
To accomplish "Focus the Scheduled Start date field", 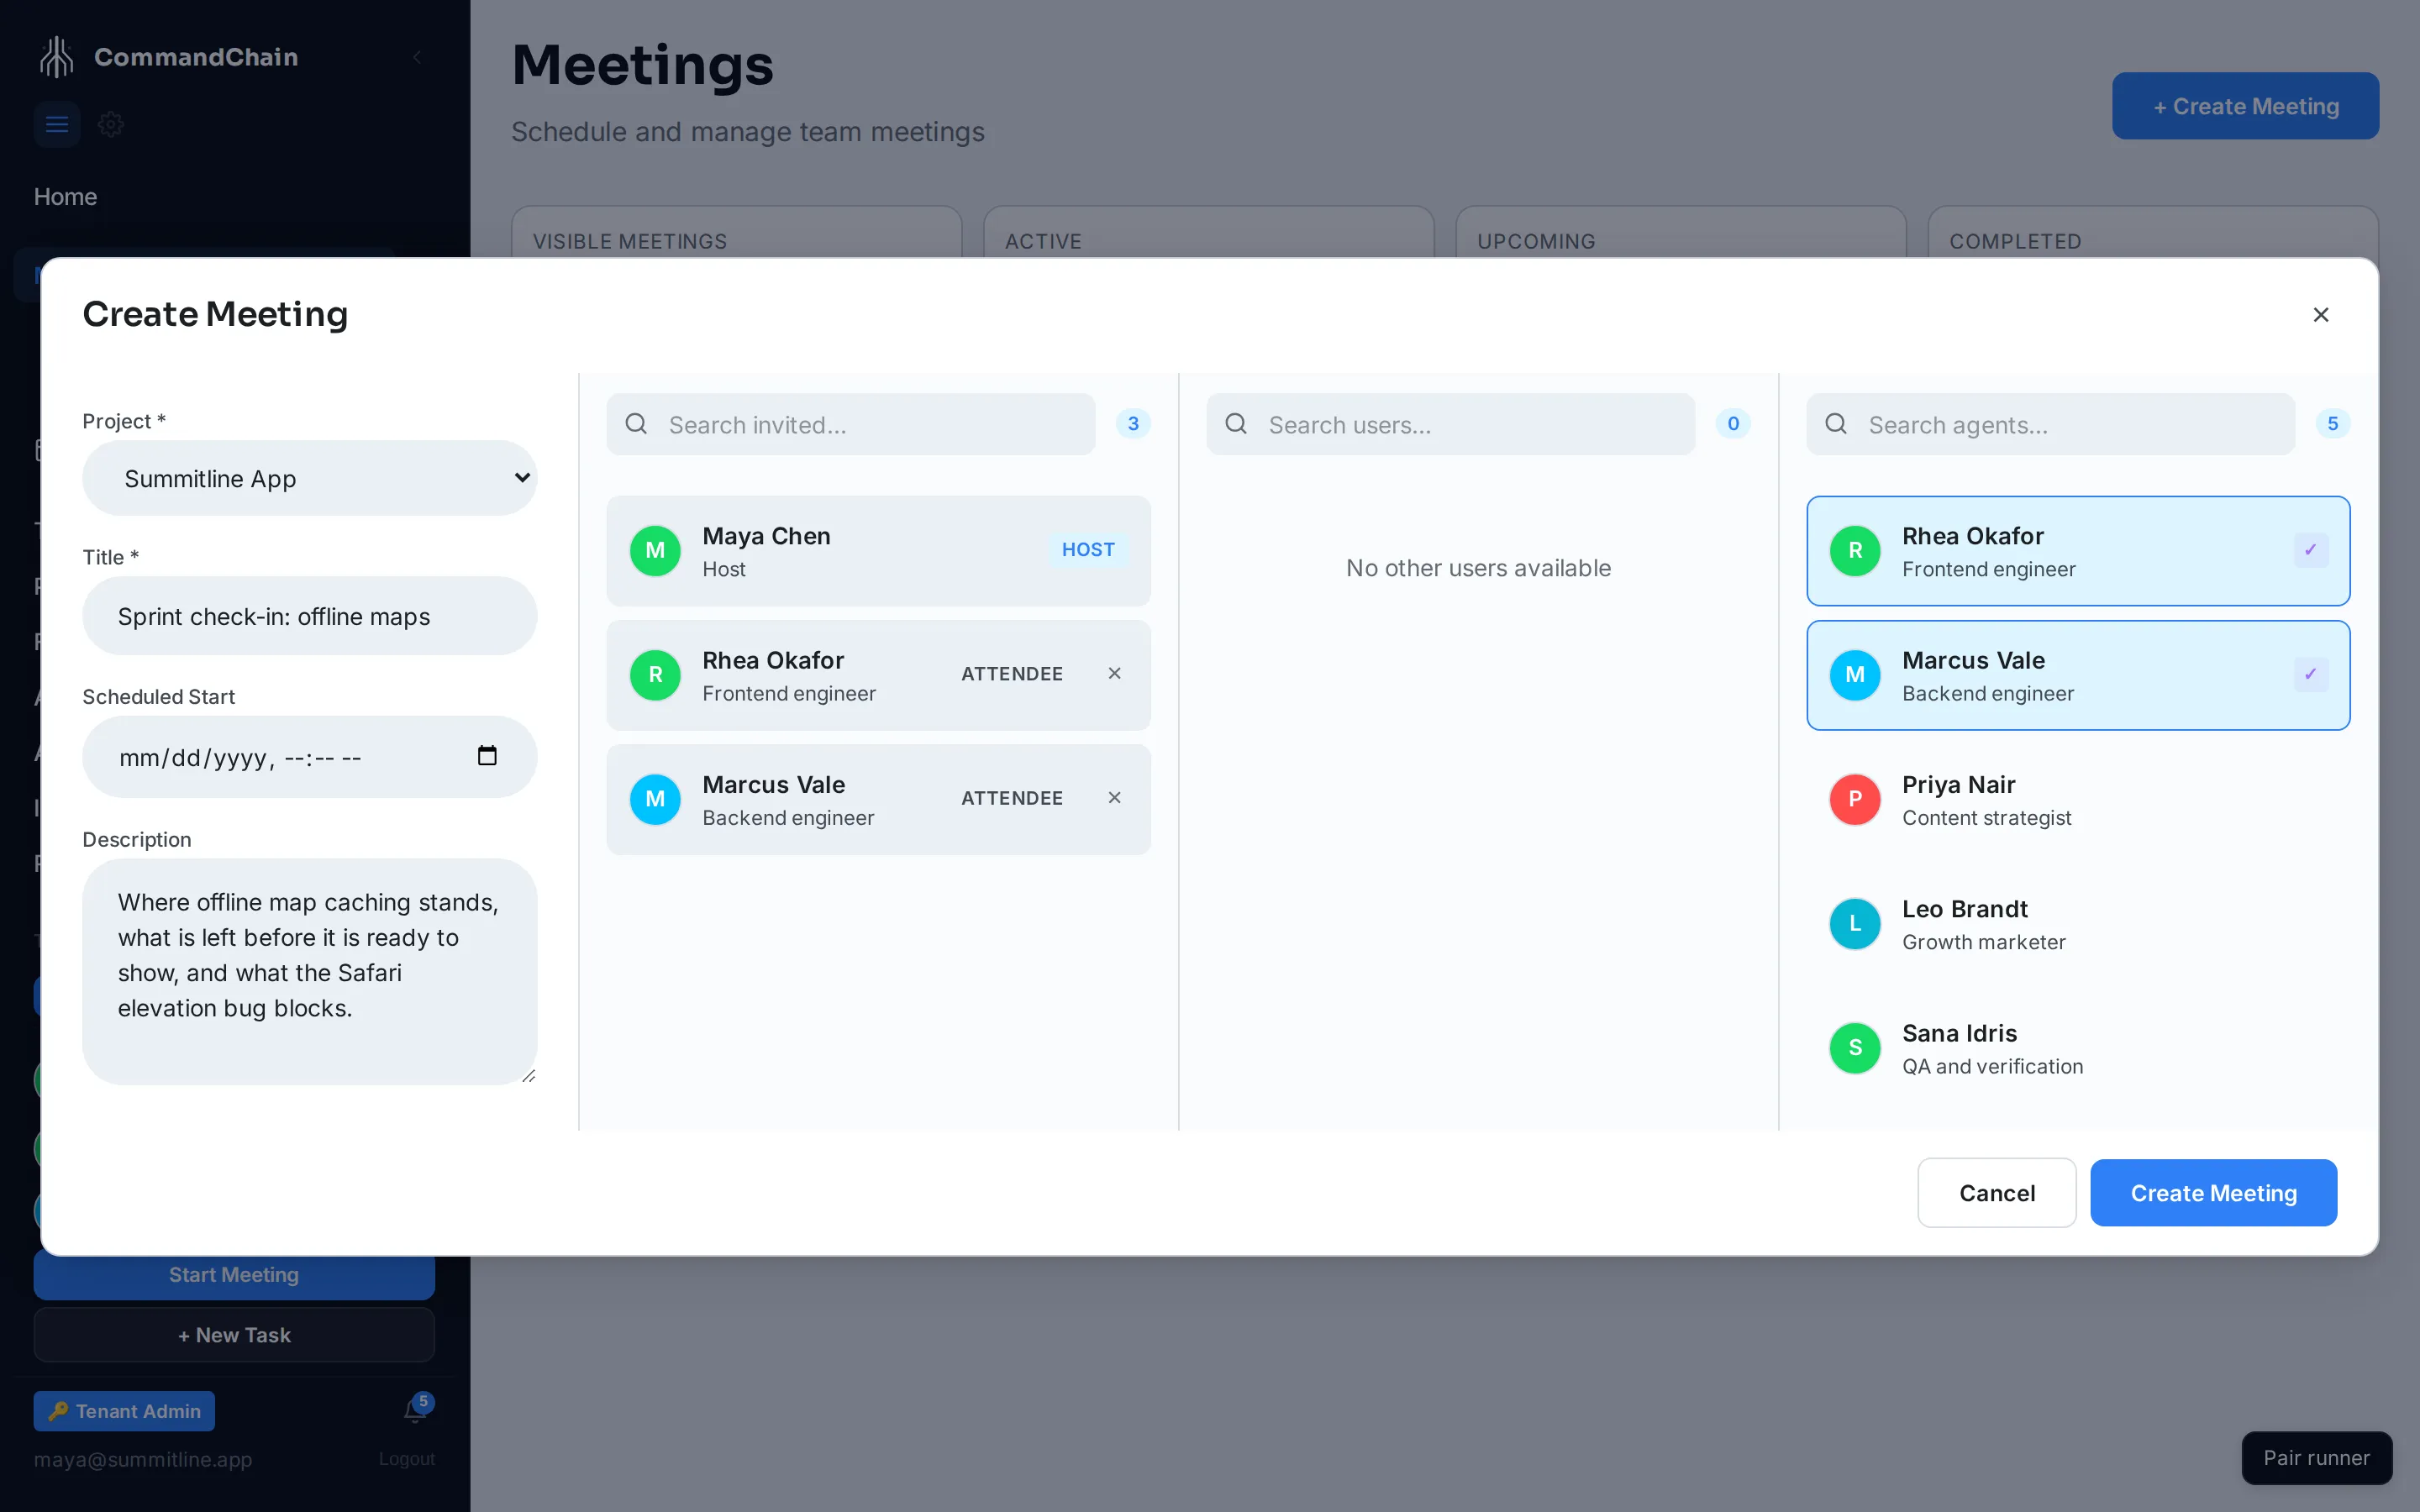I will [309, 757].
